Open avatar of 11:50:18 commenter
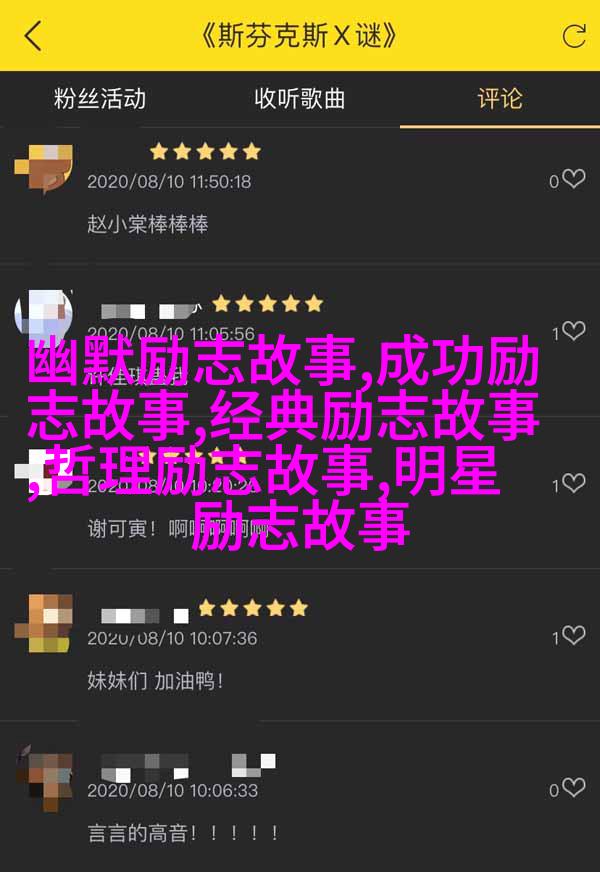Screen dimensions: 600x872 [43, 169]
